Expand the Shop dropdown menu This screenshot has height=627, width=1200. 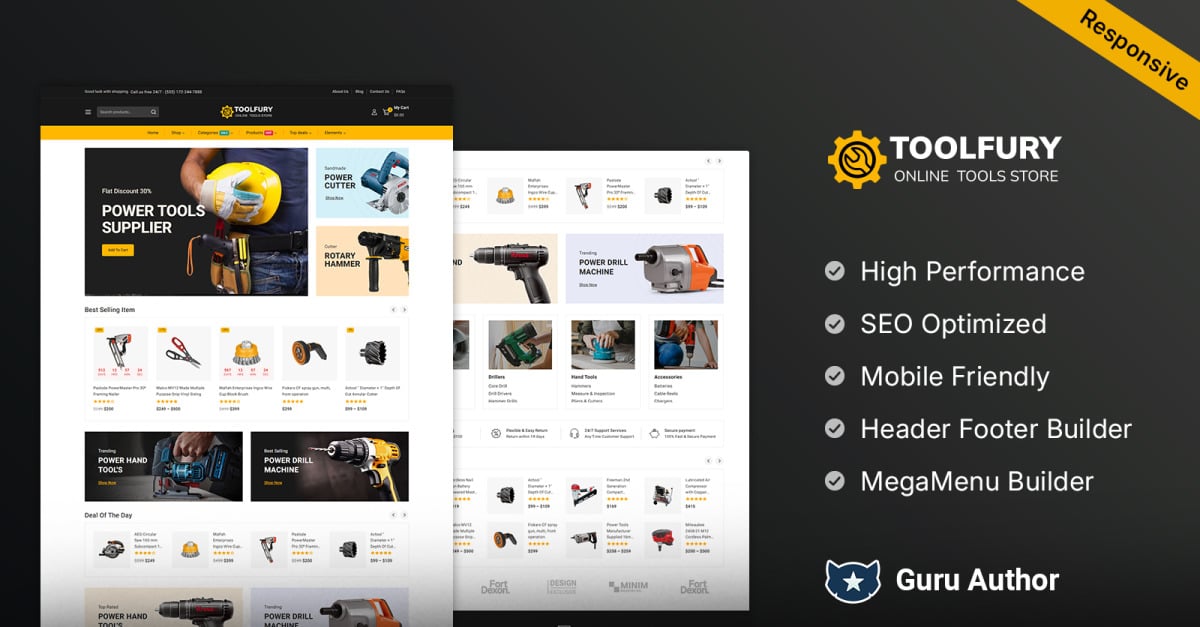[177, 132]
